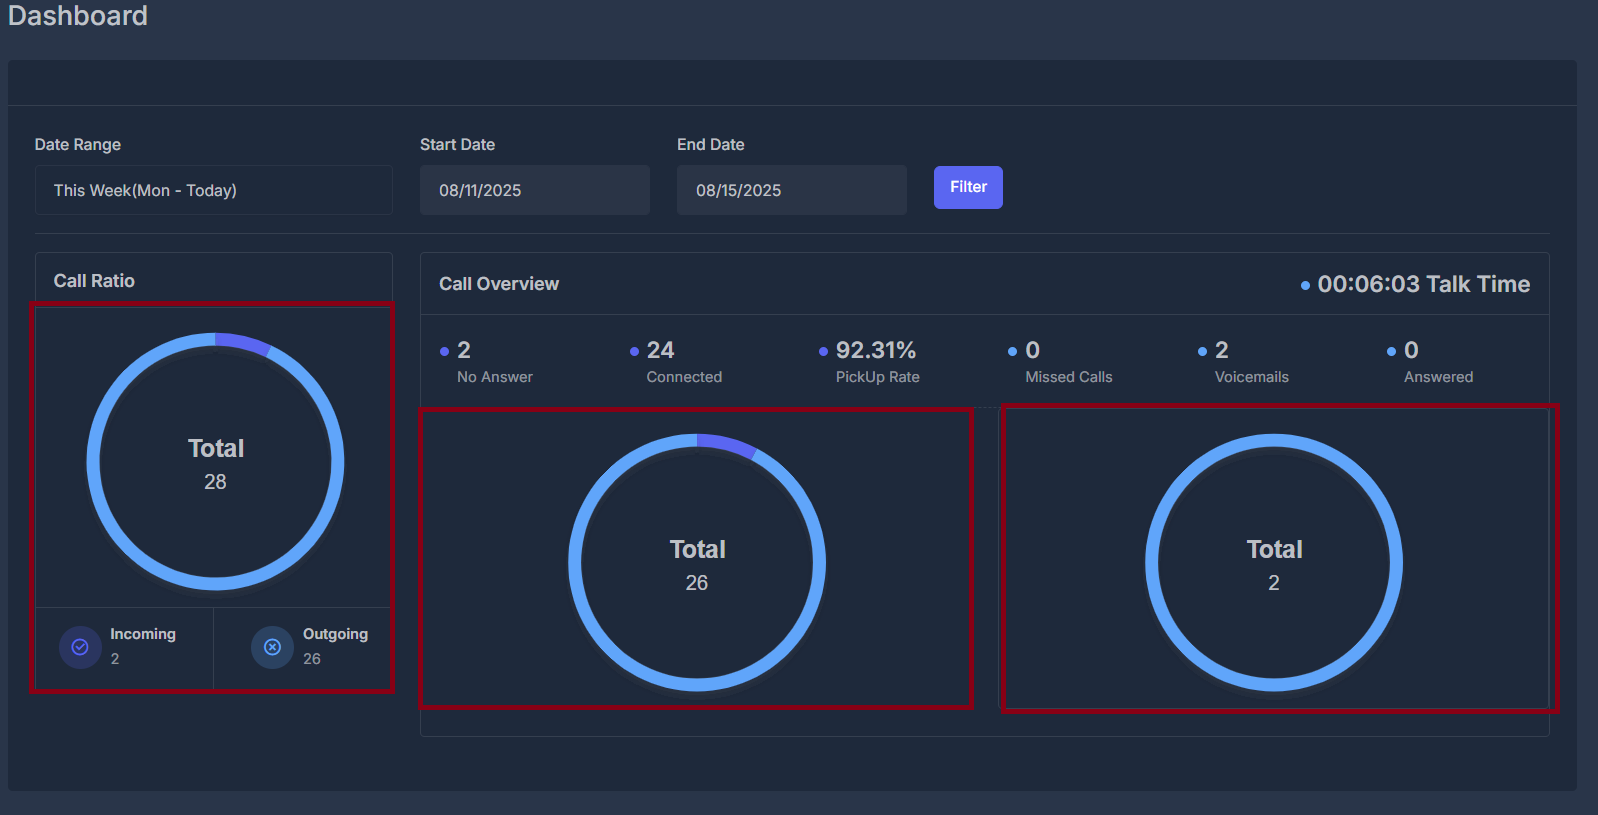Click the Total 26 donut chart

pos(697,562)
